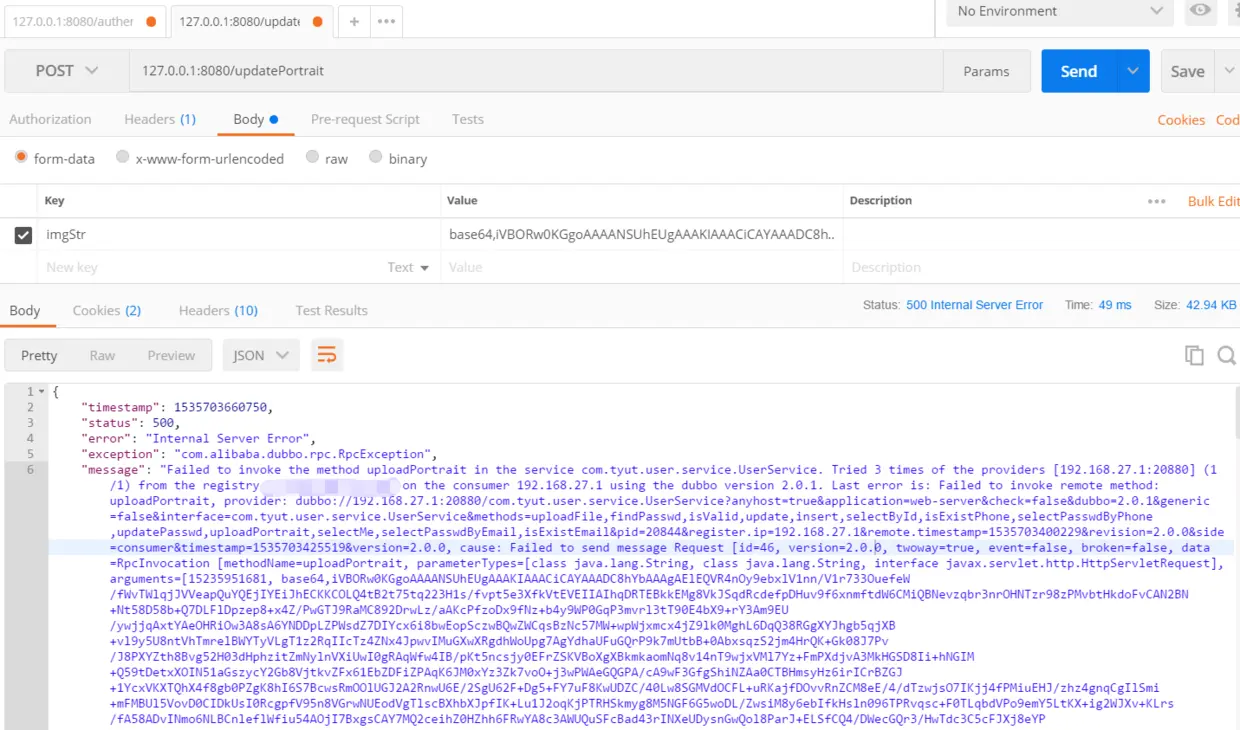The height and width of the screenshot is (730, 1240).
Task: Click the 42.94 KB response size value
Action: 1211,305
